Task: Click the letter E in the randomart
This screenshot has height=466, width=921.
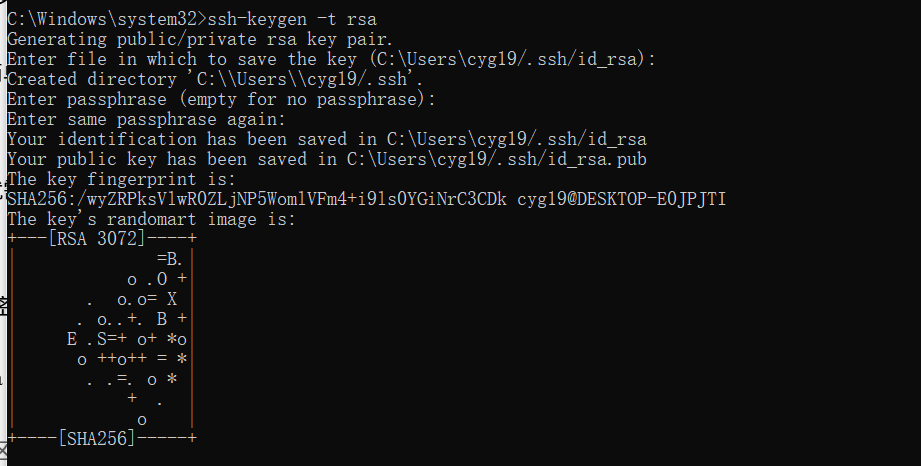Action: coord(72,338)
